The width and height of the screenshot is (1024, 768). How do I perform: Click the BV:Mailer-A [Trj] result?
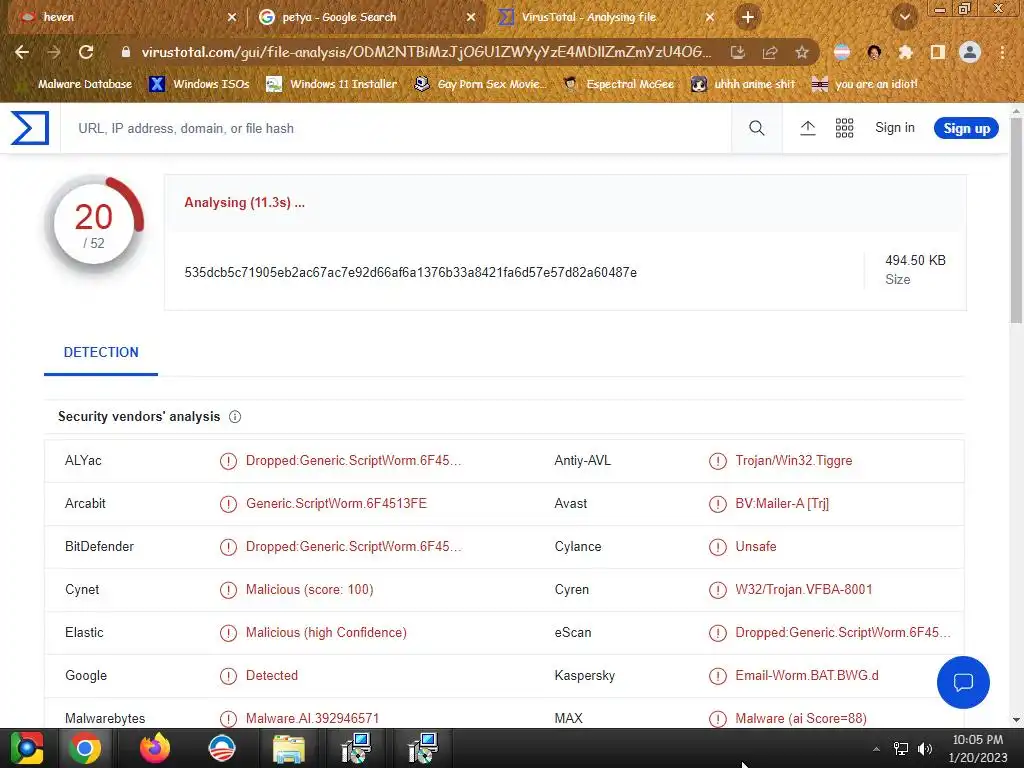coord(782,504)
